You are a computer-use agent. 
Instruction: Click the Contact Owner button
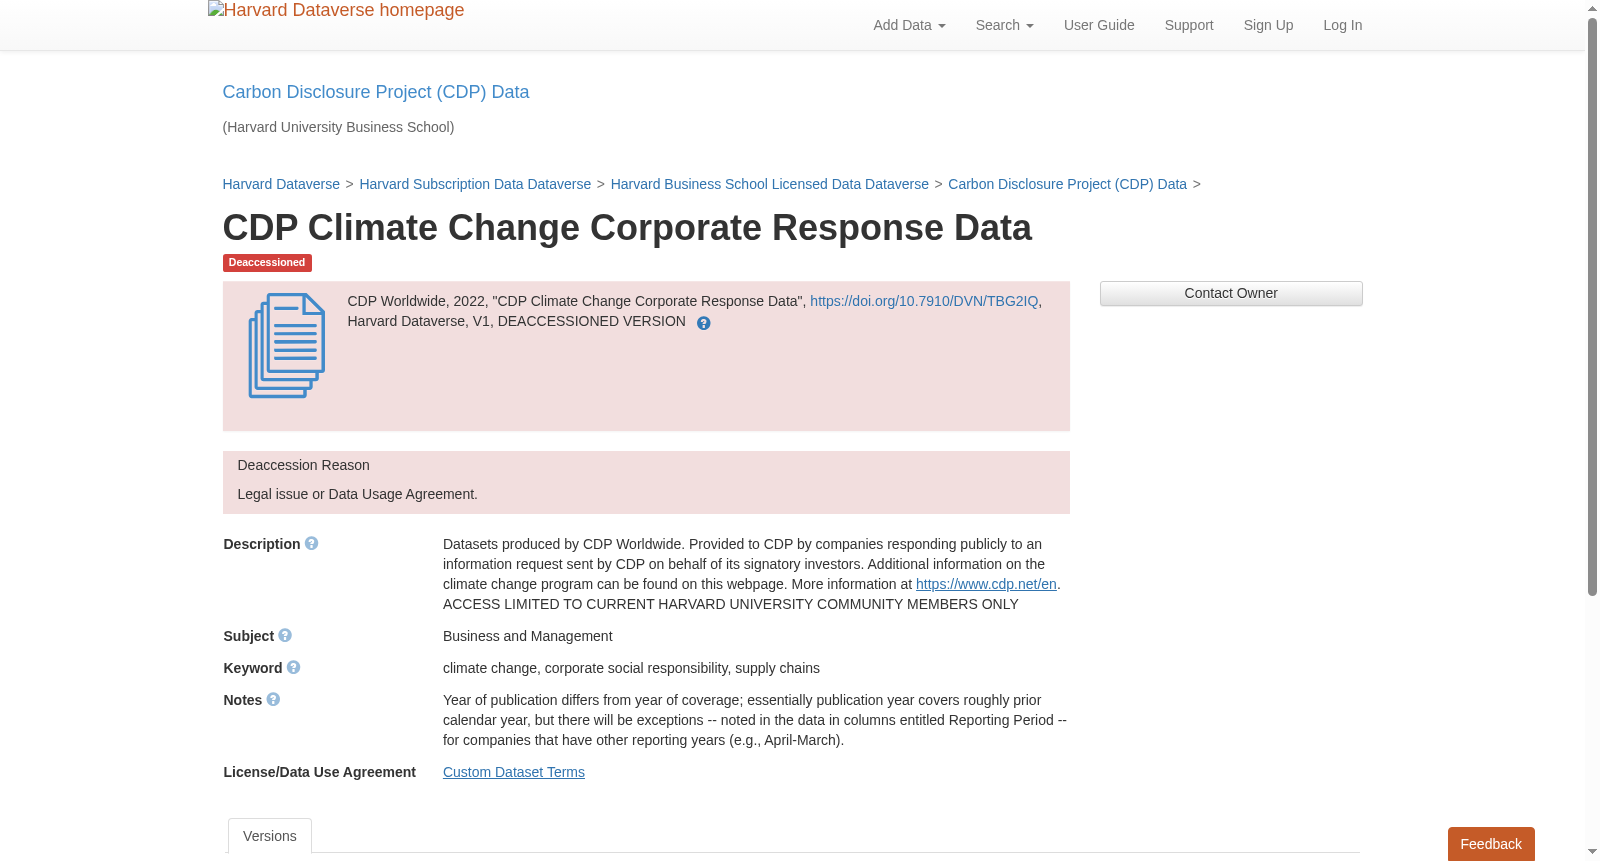pyautogui.click(x=1231, y=293)
